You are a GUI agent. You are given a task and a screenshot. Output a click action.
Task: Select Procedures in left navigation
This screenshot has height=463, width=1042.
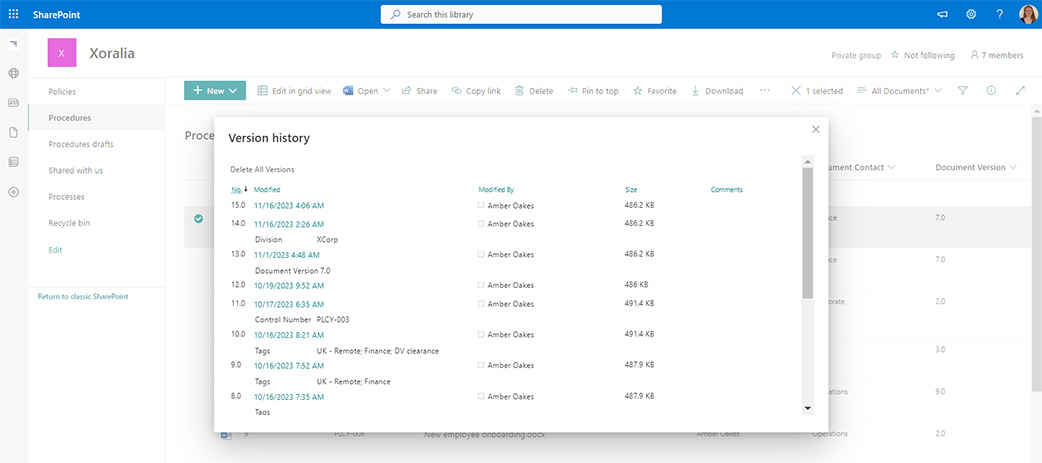(x=70, y=118)
